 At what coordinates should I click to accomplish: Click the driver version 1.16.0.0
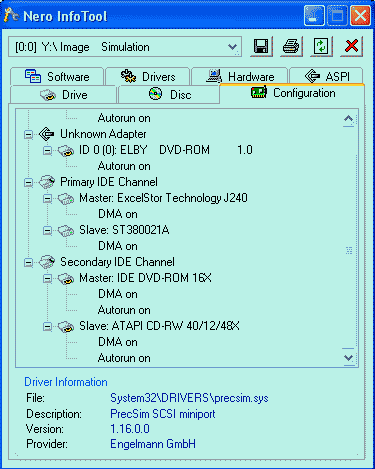(x=130, y=429)
